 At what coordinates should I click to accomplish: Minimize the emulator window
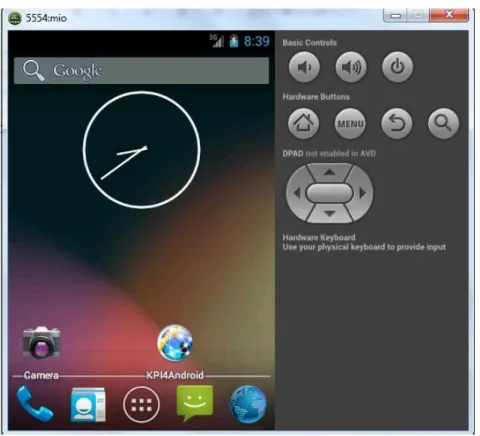pos(395,15)
